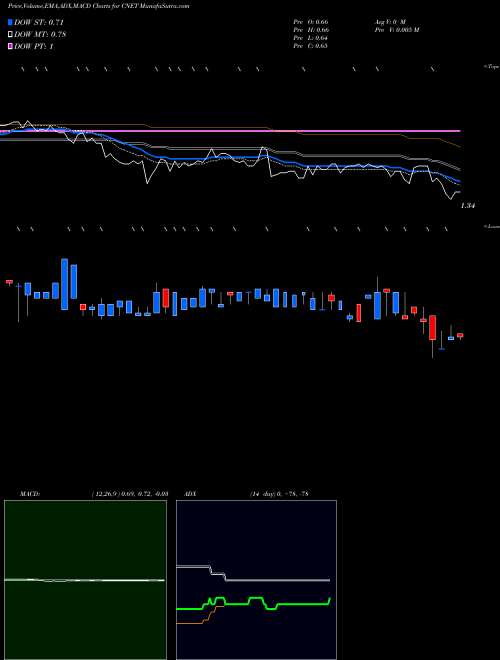Click the ADX (14 day) parameter values
This screenshot has width=500, height=660.
point(279,494)
